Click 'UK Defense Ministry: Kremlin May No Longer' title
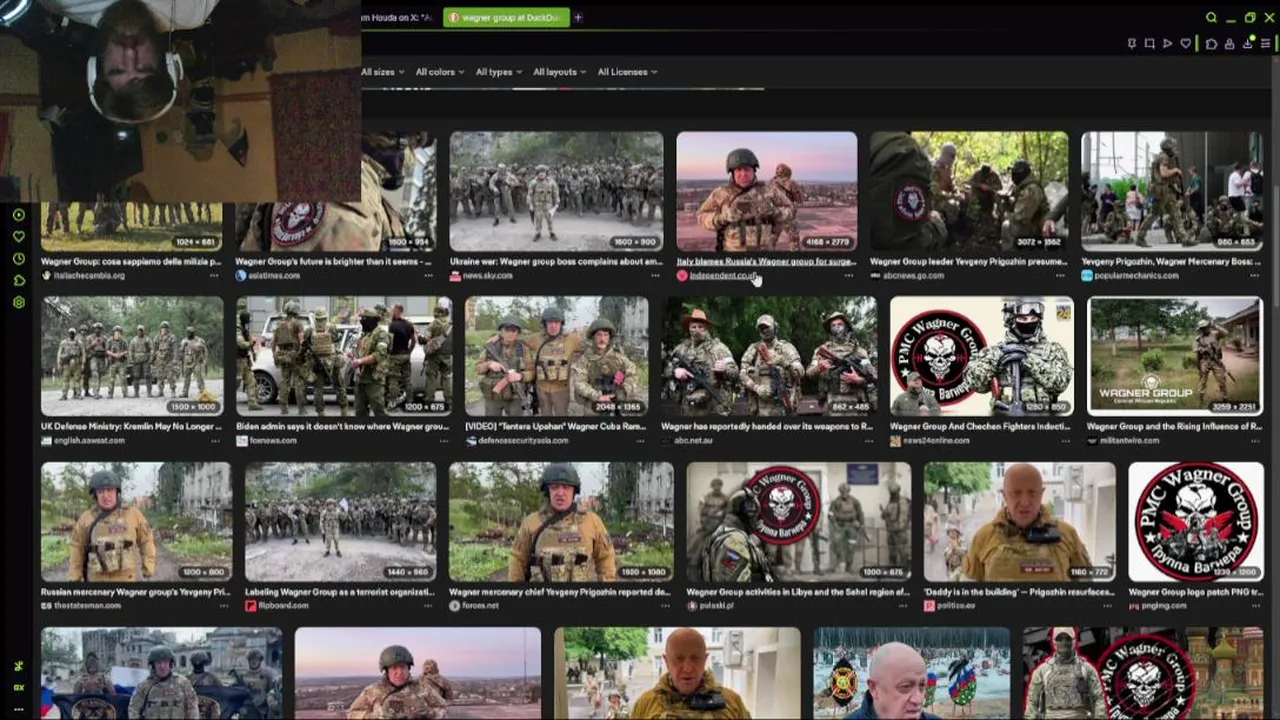Screen dimensions: 1280x720 (131, 427)
